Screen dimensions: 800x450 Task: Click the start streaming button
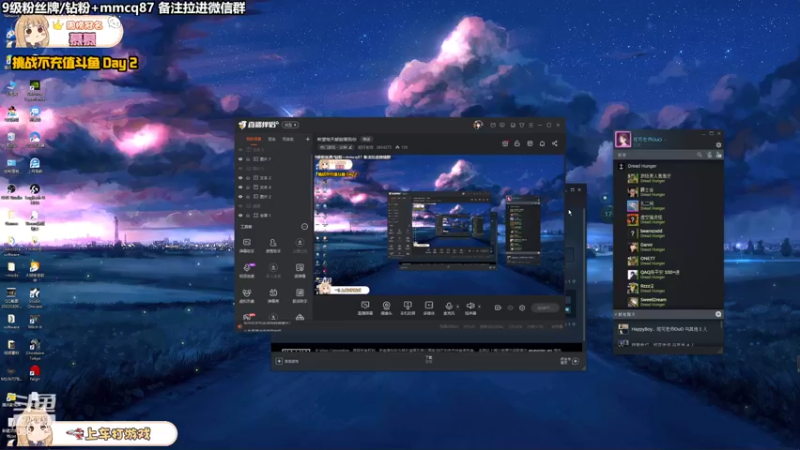point(544,308)
